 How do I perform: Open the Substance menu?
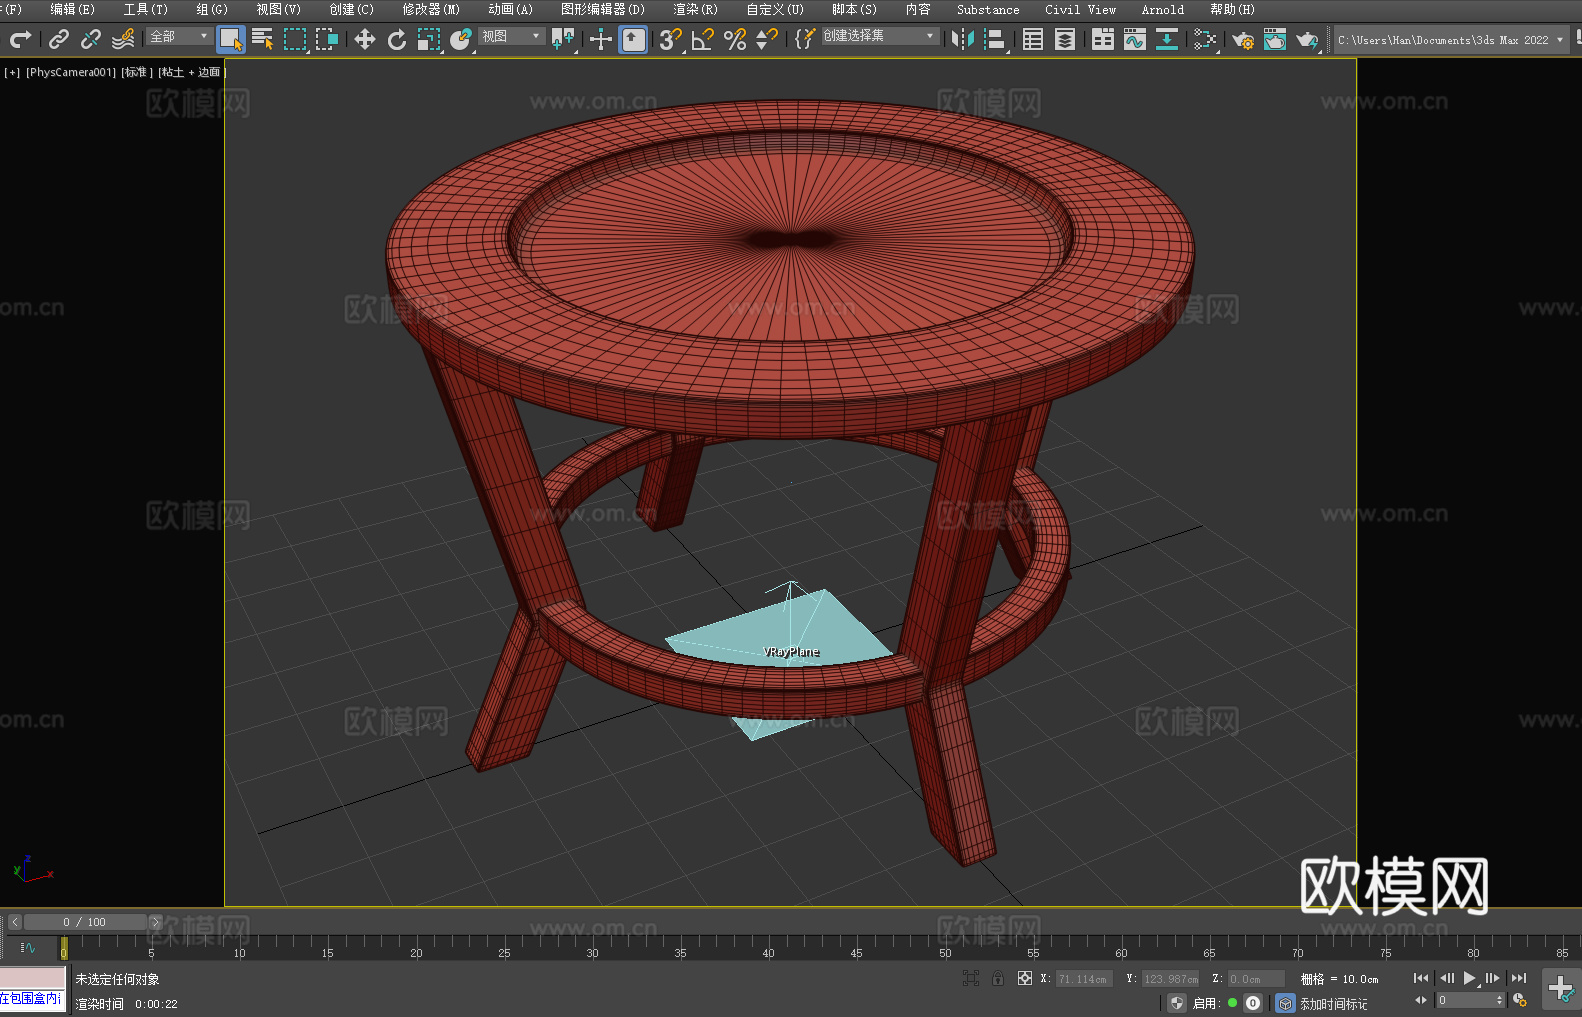tap(988, 9)
